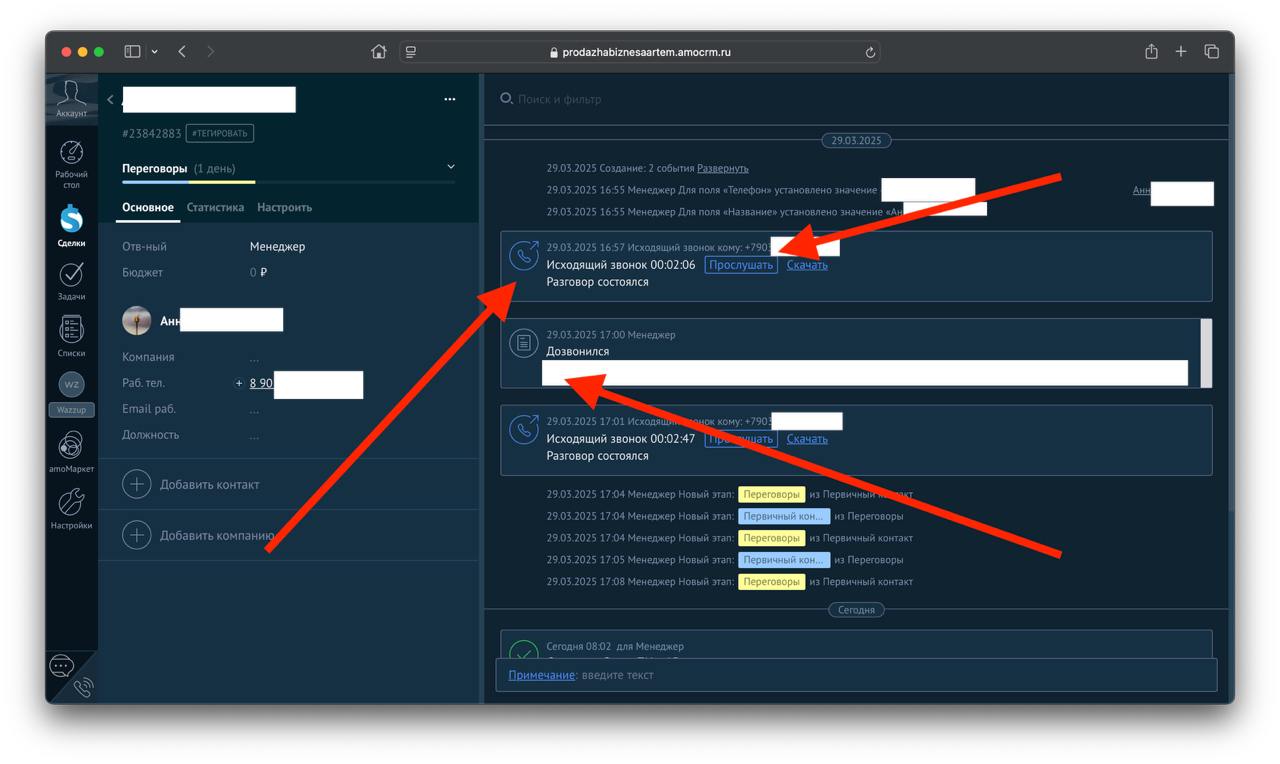Click Скачать for the 00:02:47 call
This screenshot has width=1280, height=764.
coord(807,439)
